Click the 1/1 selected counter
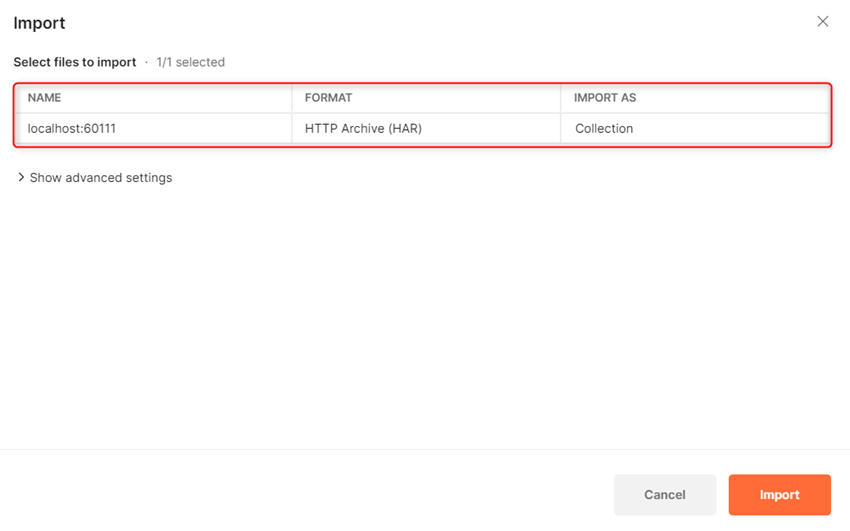Image resolution: width=850 pixels, height=531 pixels. 190,62
